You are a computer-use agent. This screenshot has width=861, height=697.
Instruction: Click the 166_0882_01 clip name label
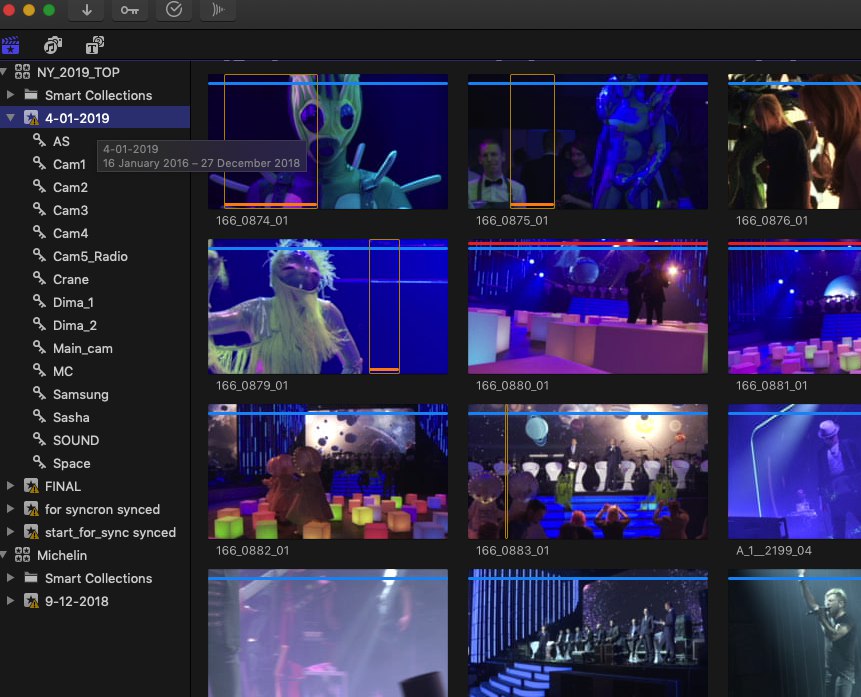click(x=253, y=550)
